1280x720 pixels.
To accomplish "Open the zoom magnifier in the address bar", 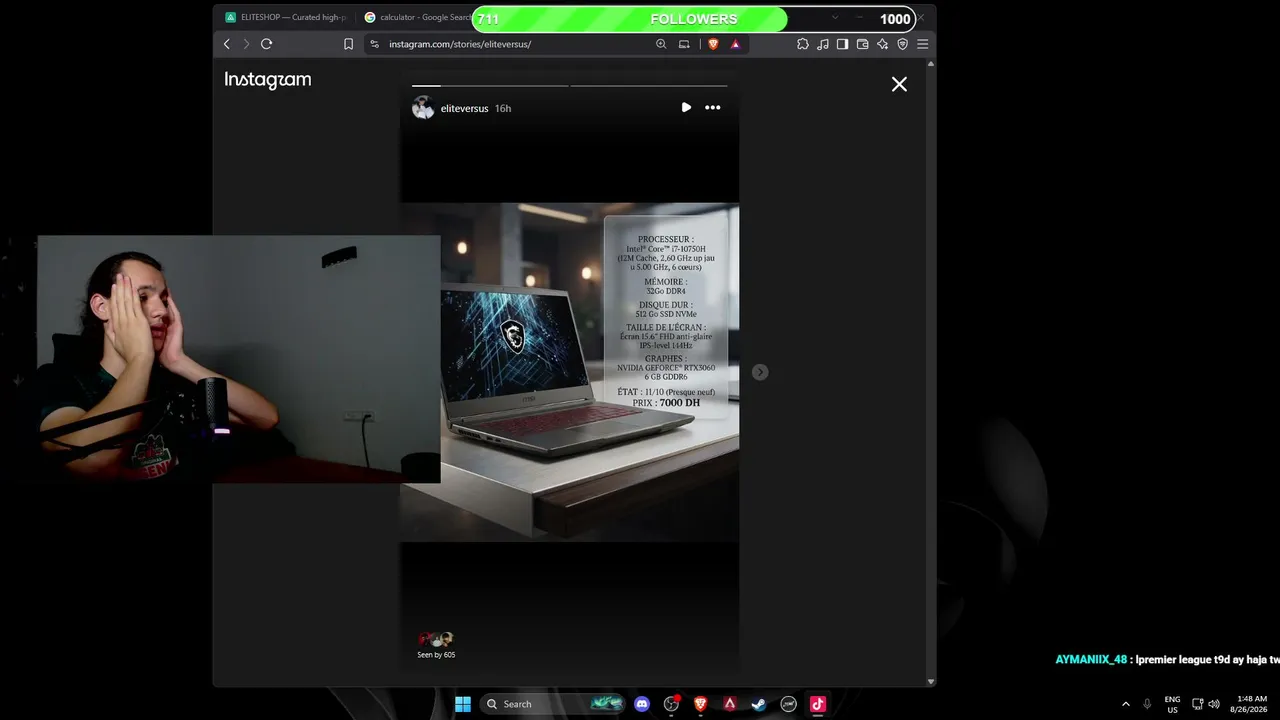I will point(661,44).
